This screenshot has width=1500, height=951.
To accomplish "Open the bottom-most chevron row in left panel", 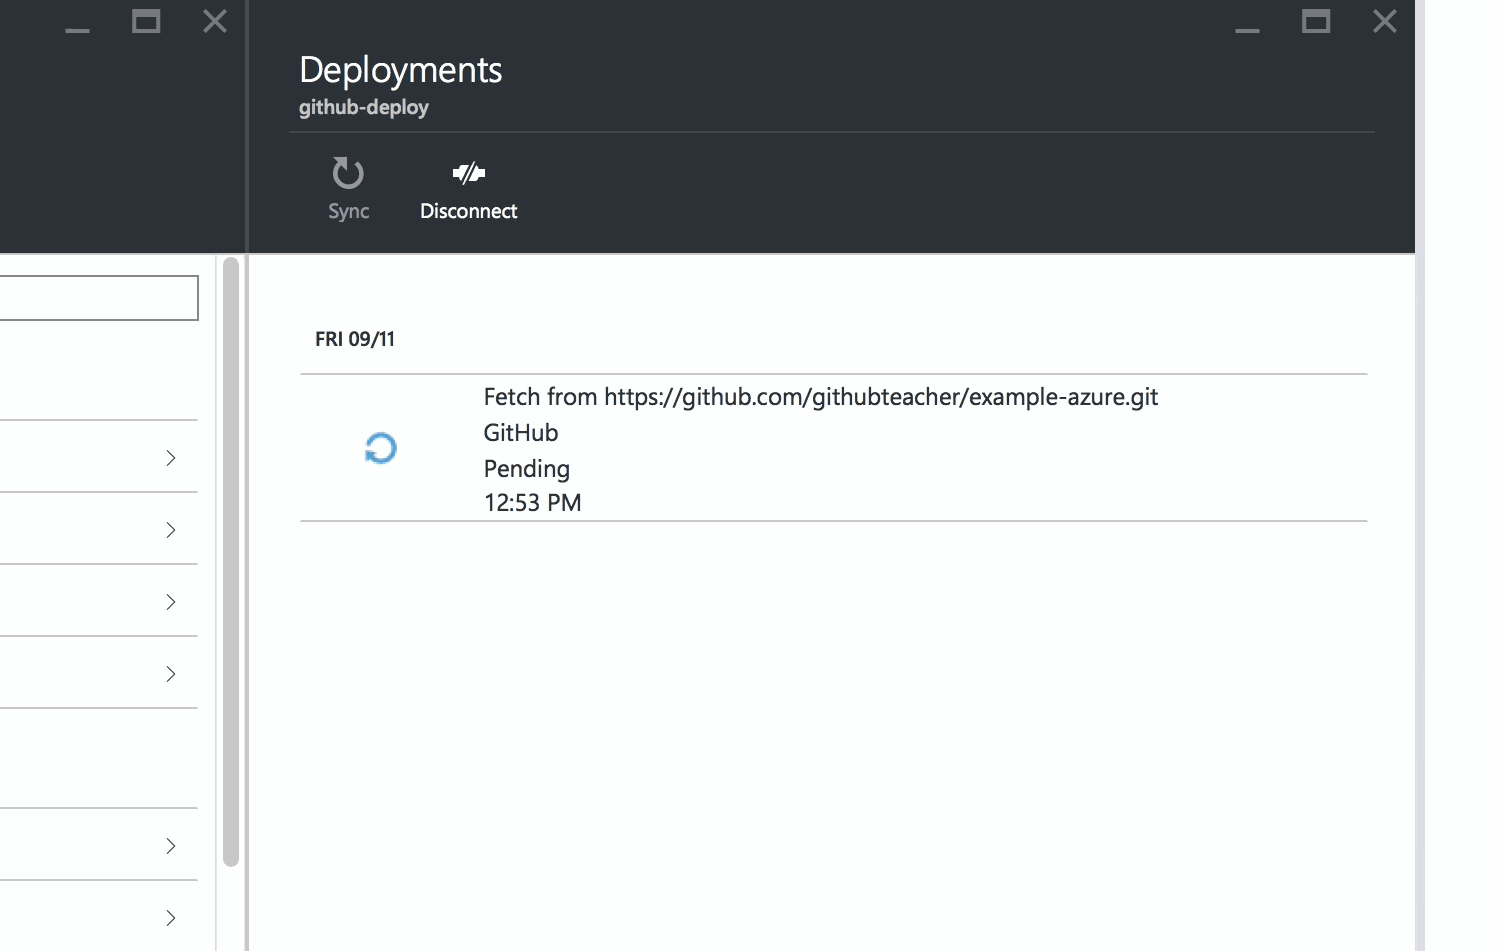I will click(171, 917).
